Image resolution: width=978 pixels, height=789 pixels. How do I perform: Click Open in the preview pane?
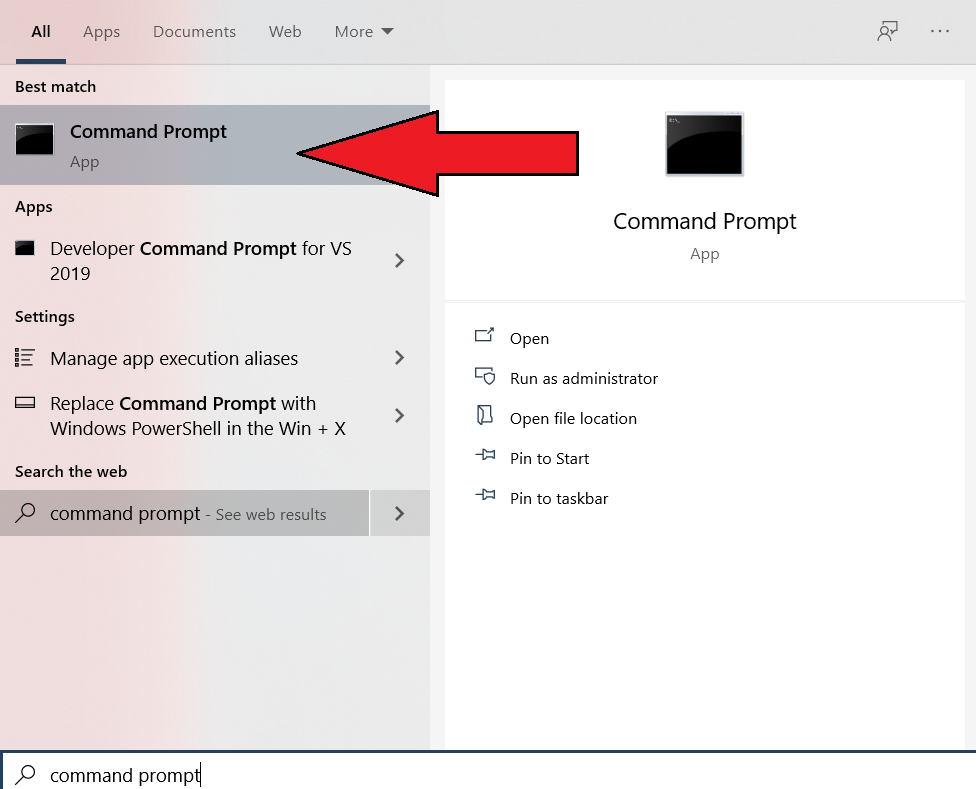pyautogui.click(x=529, y=339)
